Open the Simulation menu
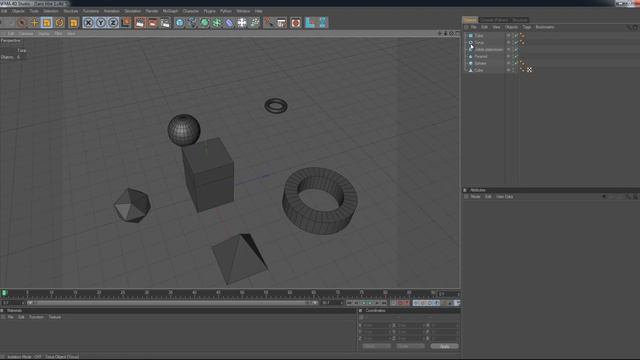 [133, 11]
